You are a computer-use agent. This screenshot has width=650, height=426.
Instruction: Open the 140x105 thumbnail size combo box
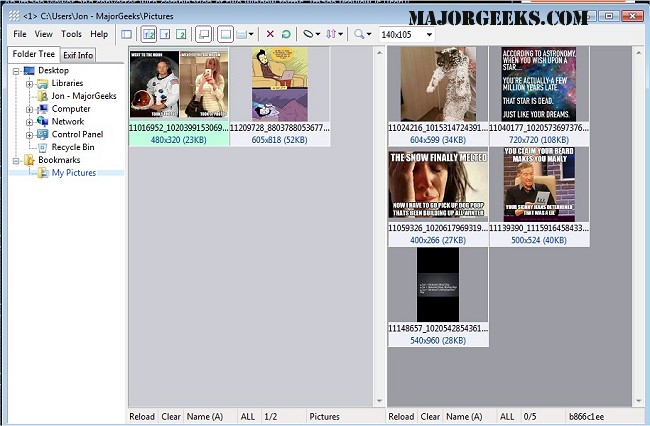click(407, 34)
